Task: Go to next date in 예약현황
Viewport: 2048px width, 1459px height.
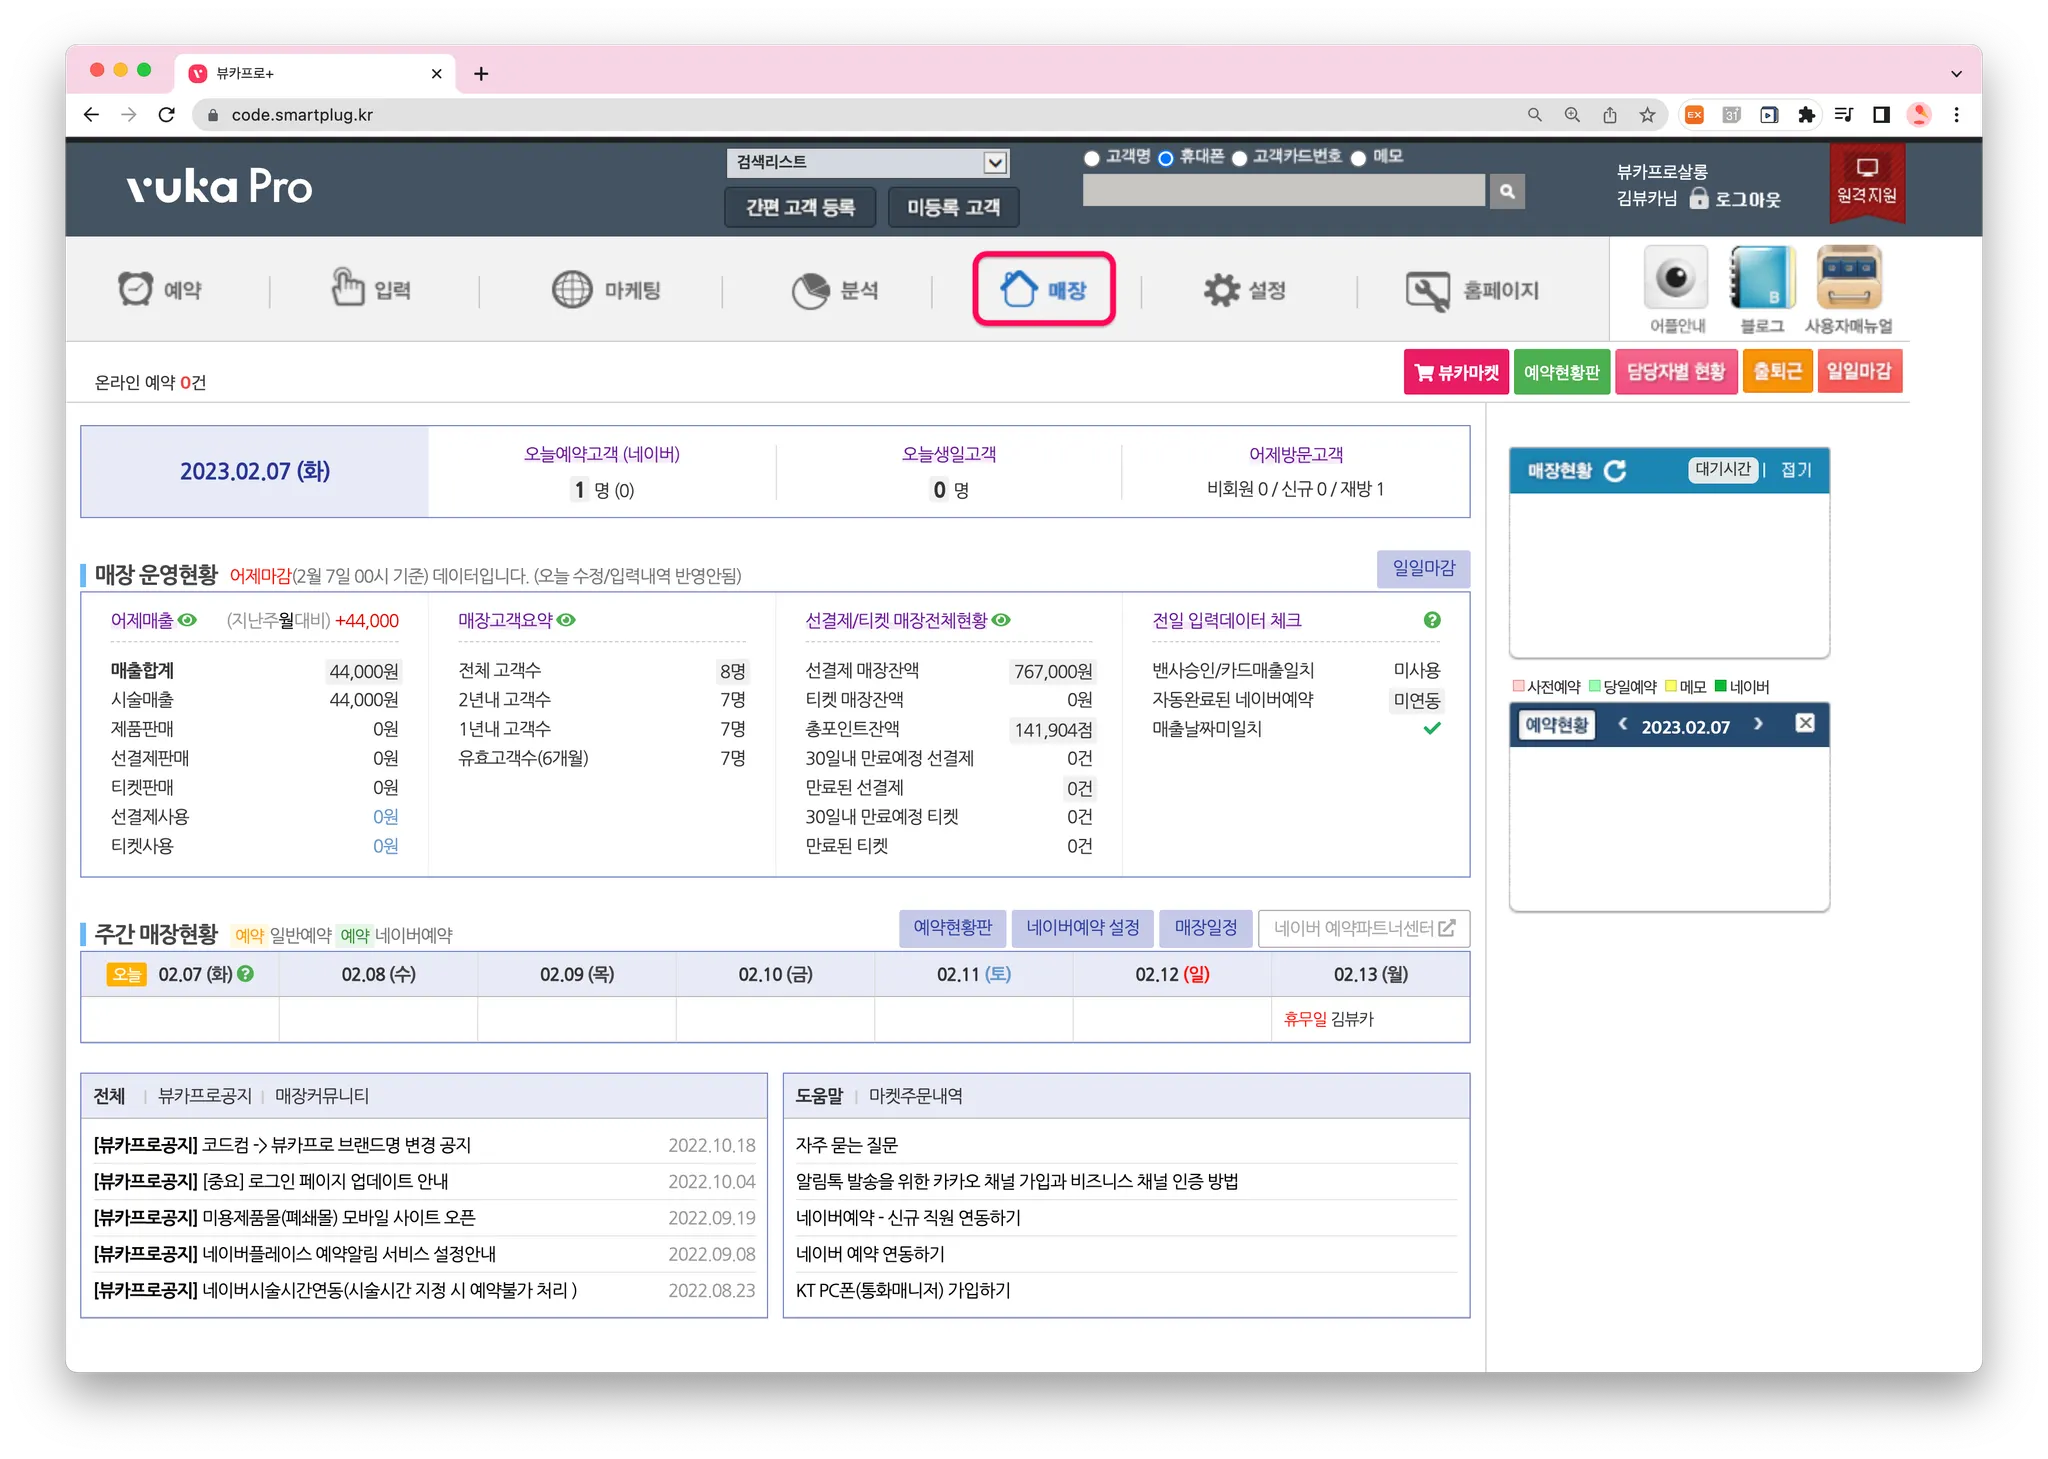Action: (1758, 724)
